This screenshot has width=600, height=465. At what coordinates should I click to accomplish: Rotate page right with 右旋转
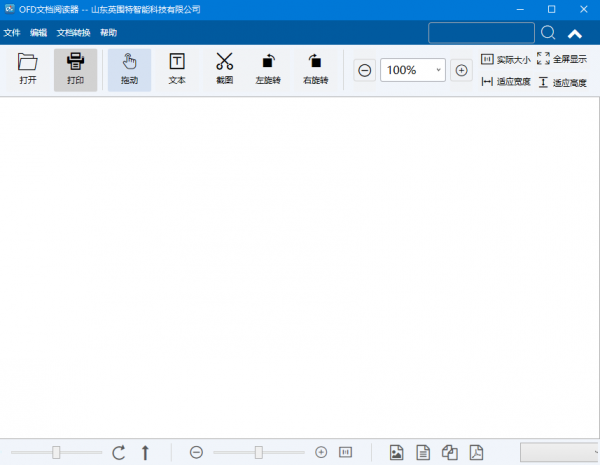click(315, 63)
